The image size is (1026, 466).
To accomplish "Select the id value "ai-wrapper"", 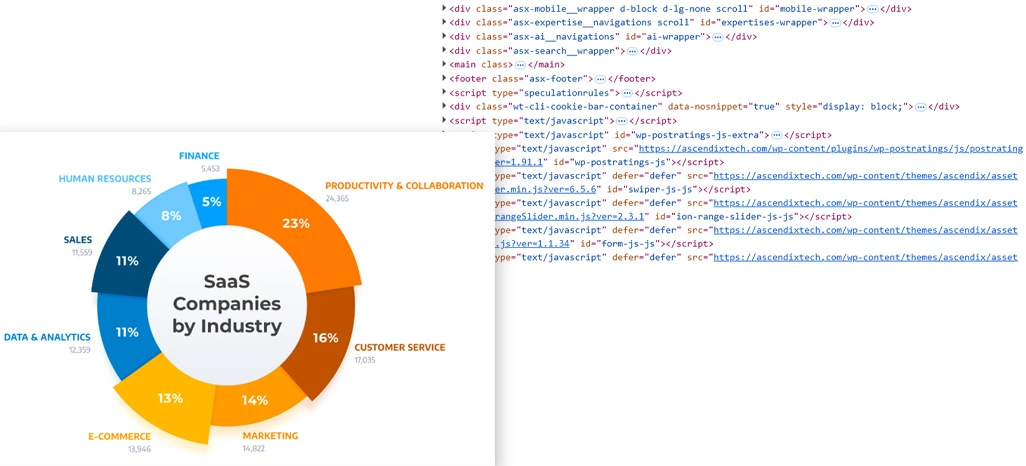I will 675,37.
